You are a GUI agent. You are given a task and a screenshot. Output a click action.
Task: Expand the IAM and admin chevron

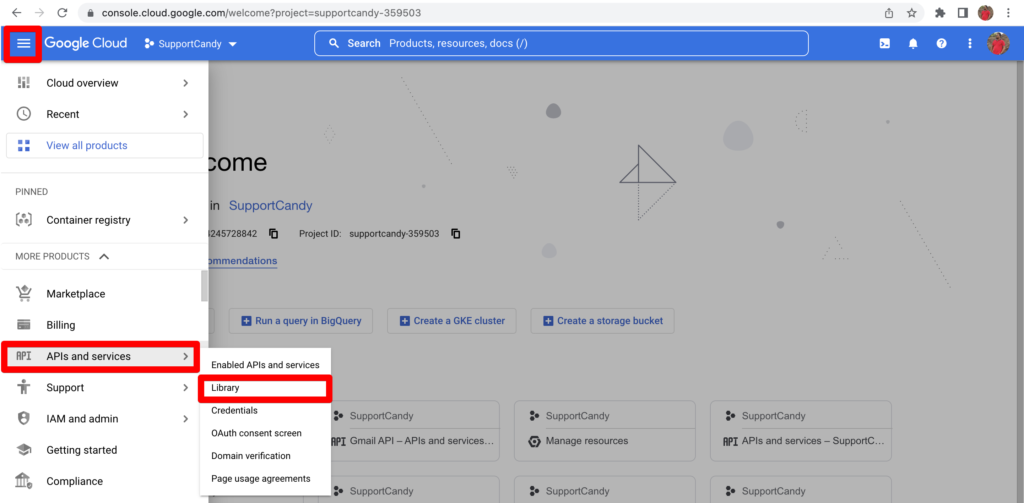click(x=185, y=419)
